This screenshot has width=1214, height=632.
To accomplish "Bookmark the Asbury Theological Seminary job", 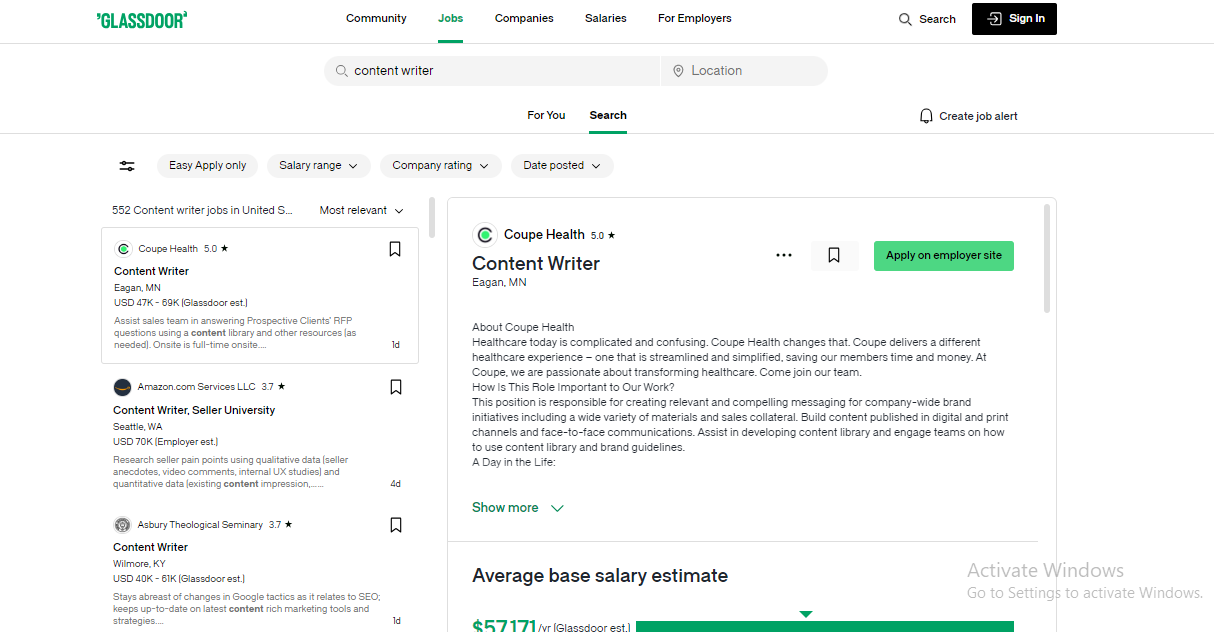I will click(x=396, y=525).
